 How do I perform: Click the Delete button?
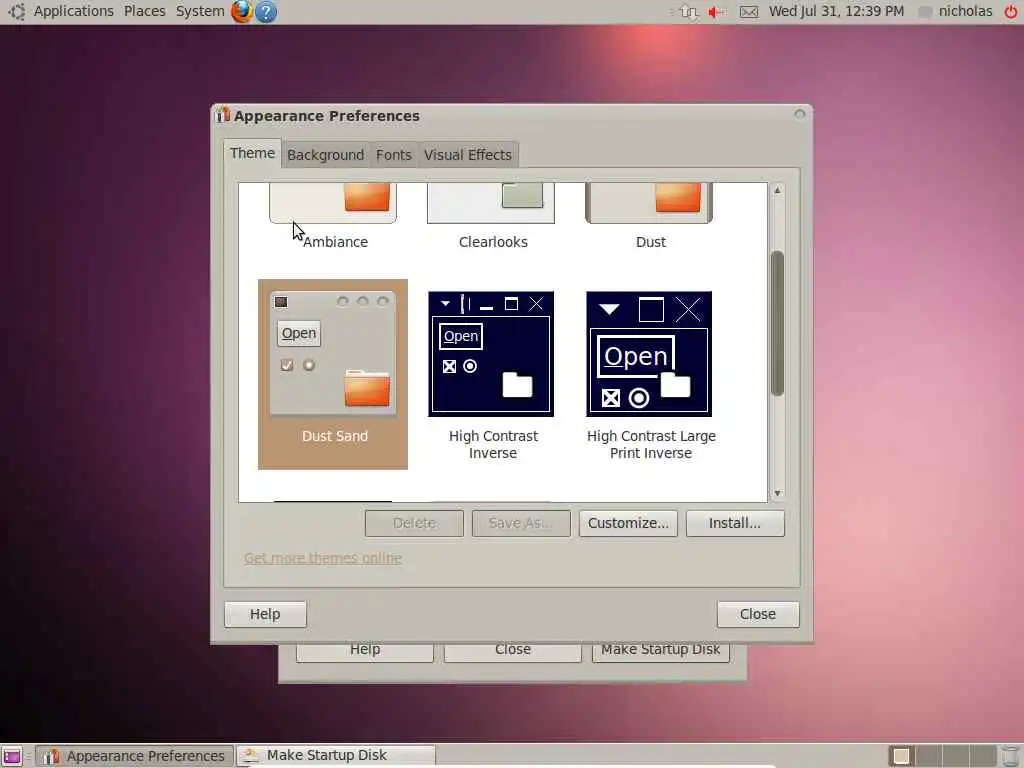click(x=414, y=523)
